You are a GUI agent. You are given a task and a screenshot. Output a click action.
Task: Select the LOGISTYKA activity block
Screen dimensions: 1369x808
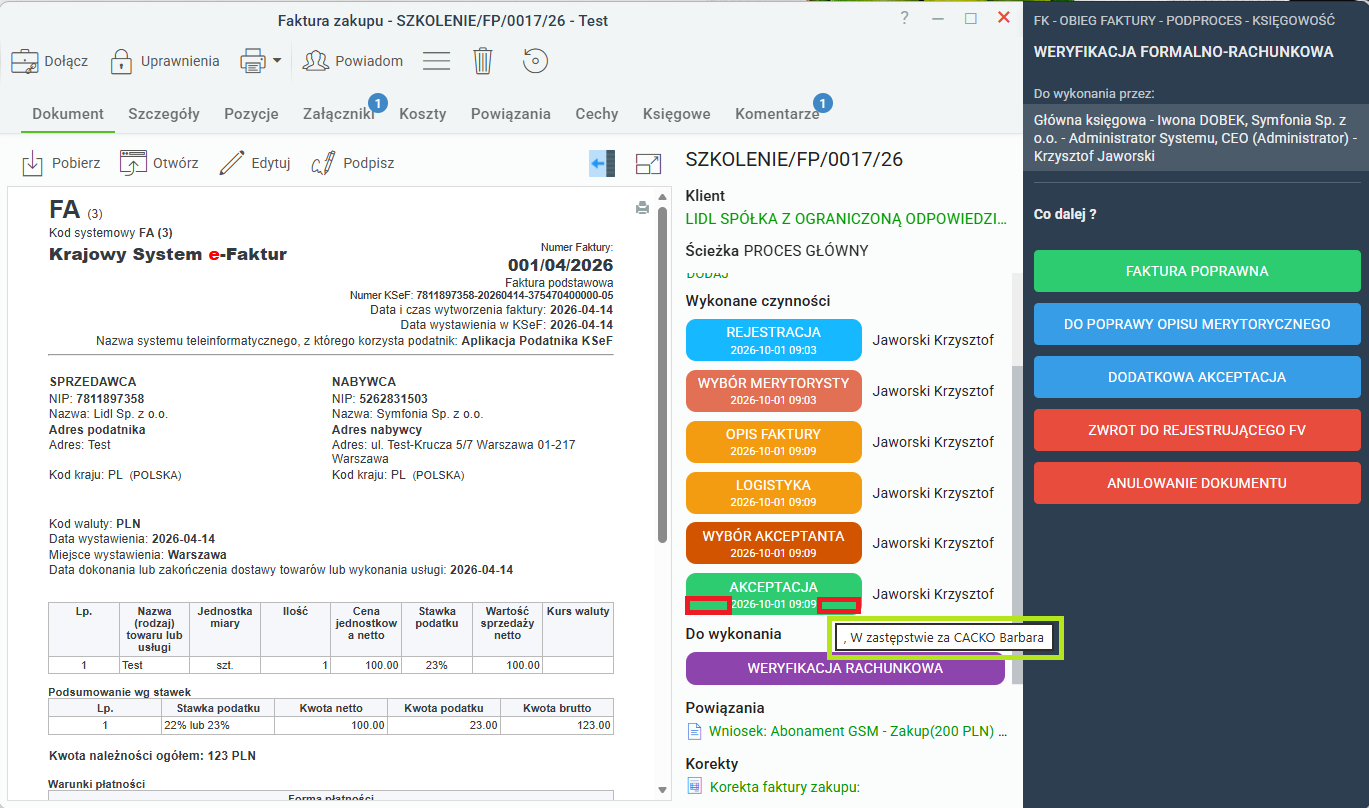click(774, 493)
